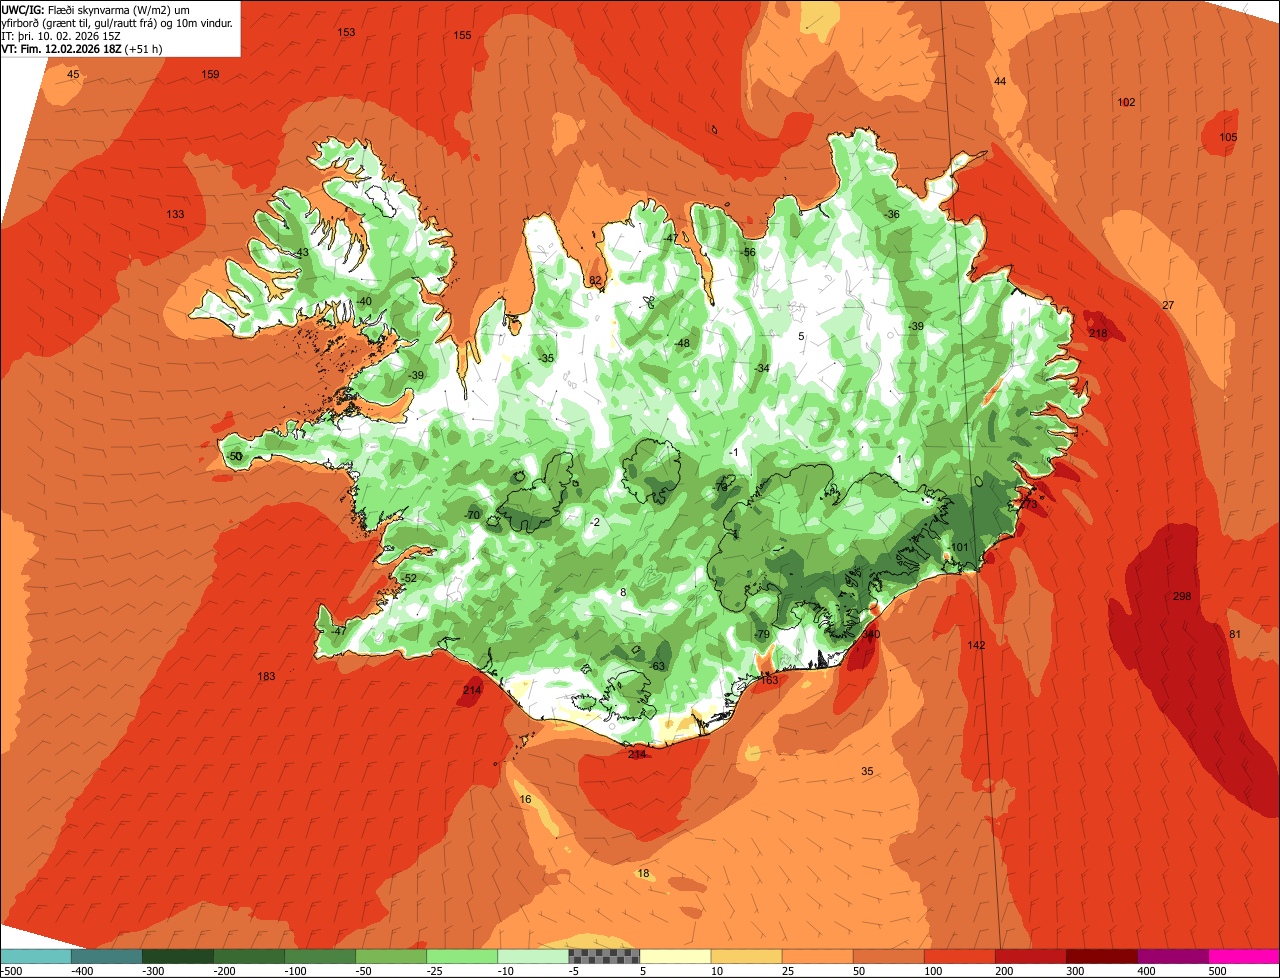
Task: Click the map value '-43' in the Westfjords
Action: point(302,253)
